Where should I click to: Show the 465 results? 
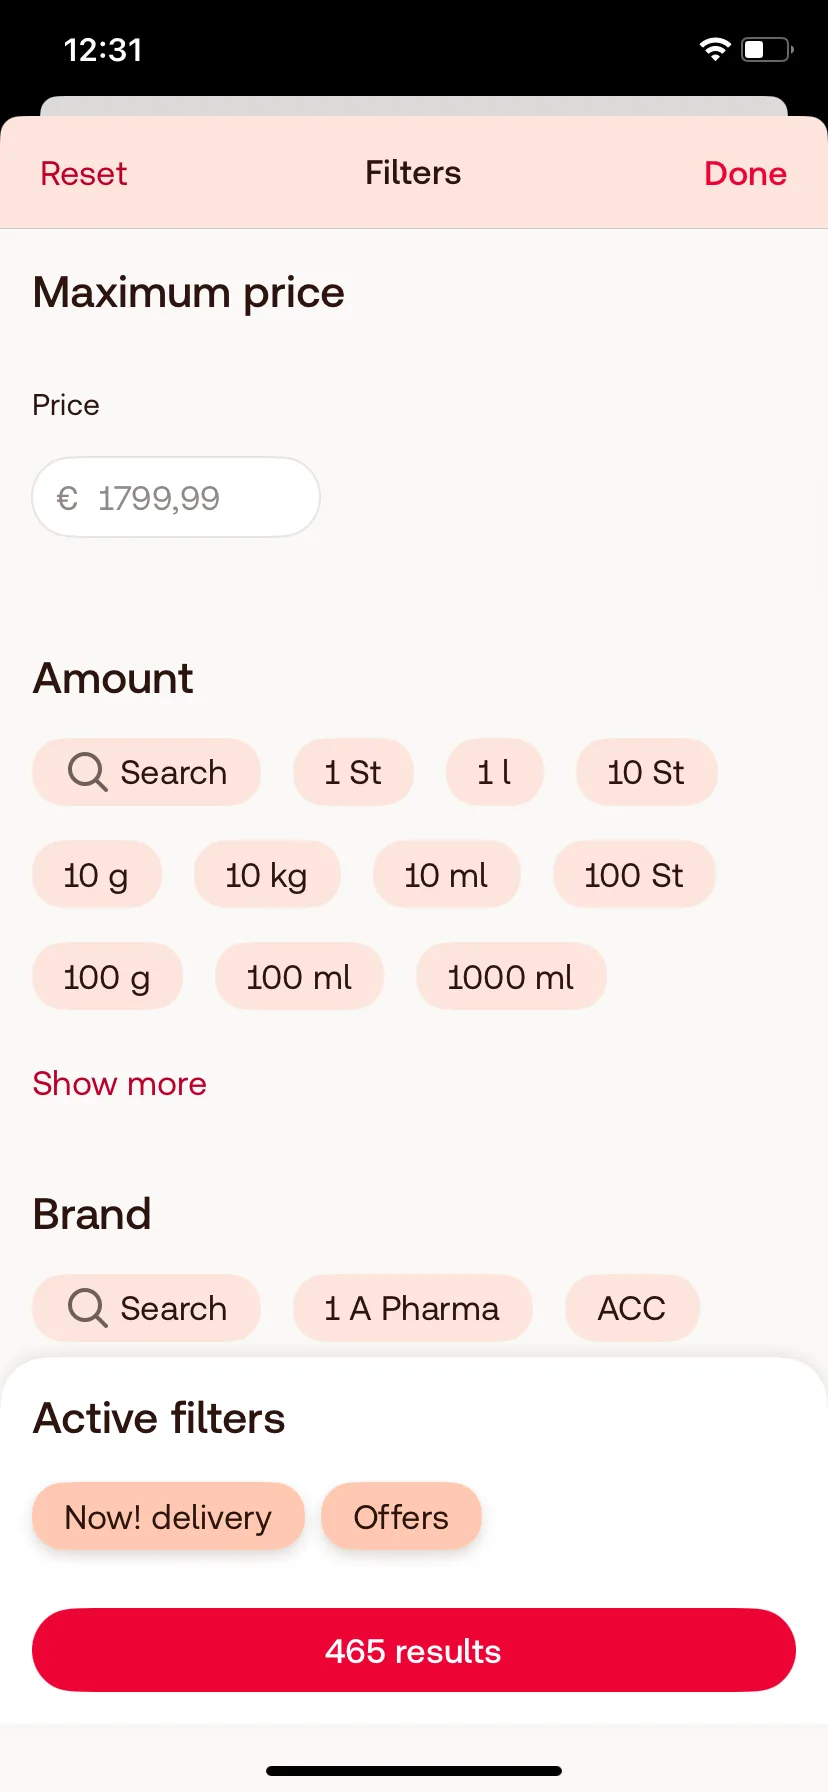point(414,1650)
